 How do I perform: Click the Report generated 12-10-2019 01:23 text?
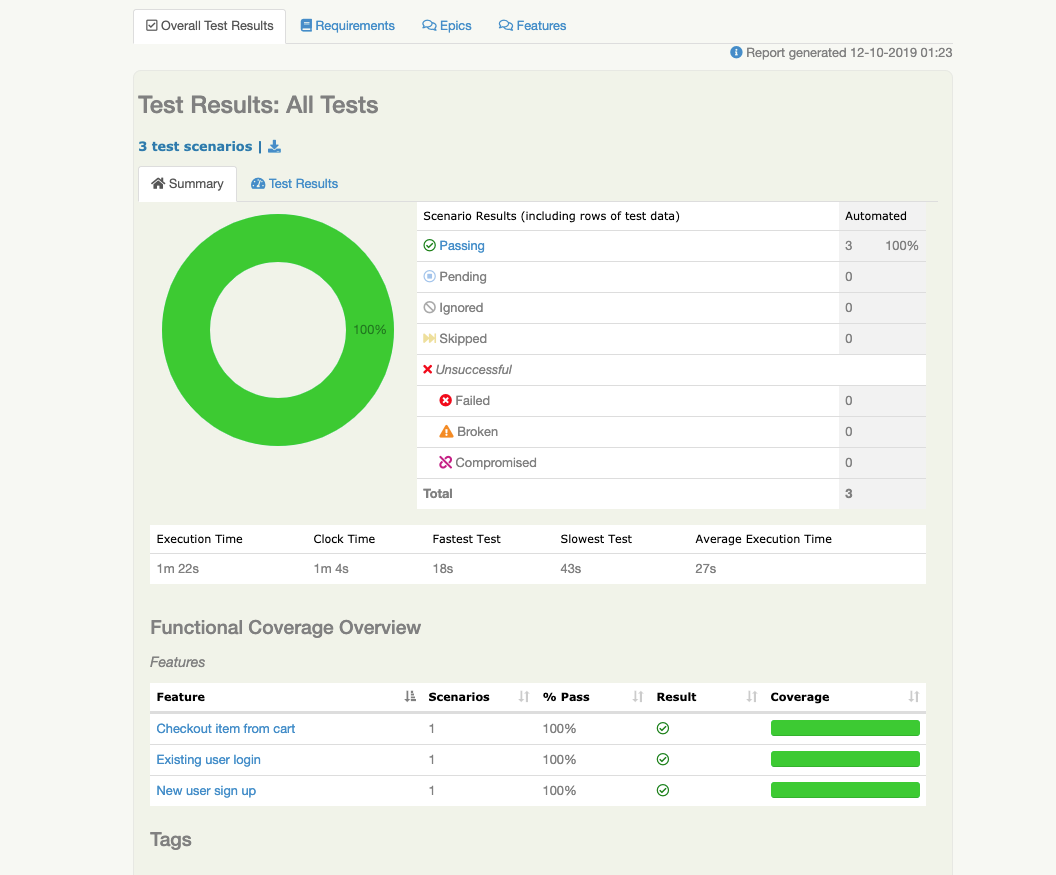[x=849, y=53]
